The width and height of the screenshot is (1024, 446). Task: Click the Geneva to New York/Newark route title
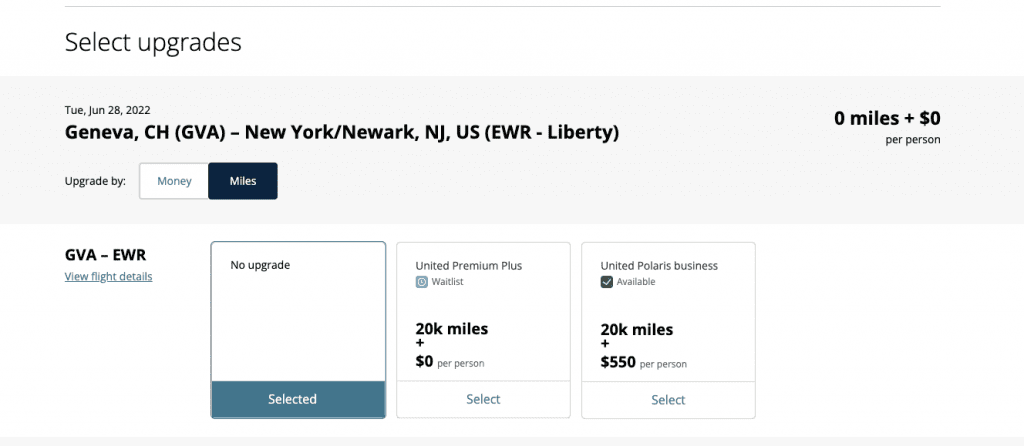[342, 133]
